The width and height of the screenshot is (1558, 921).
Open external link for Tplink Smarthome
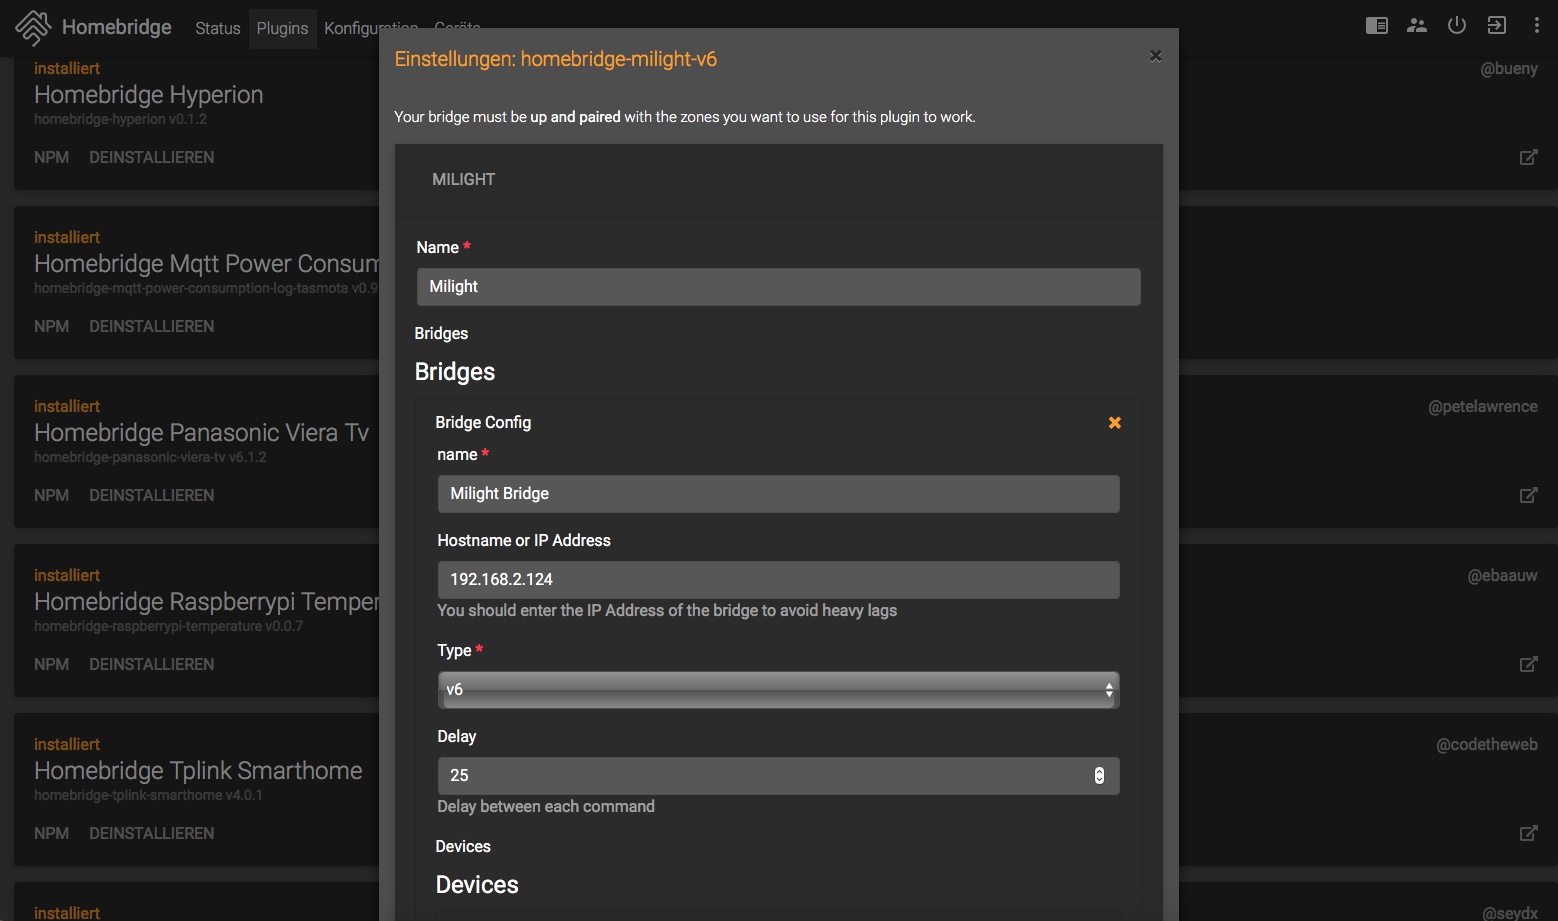click(1528, 833)
